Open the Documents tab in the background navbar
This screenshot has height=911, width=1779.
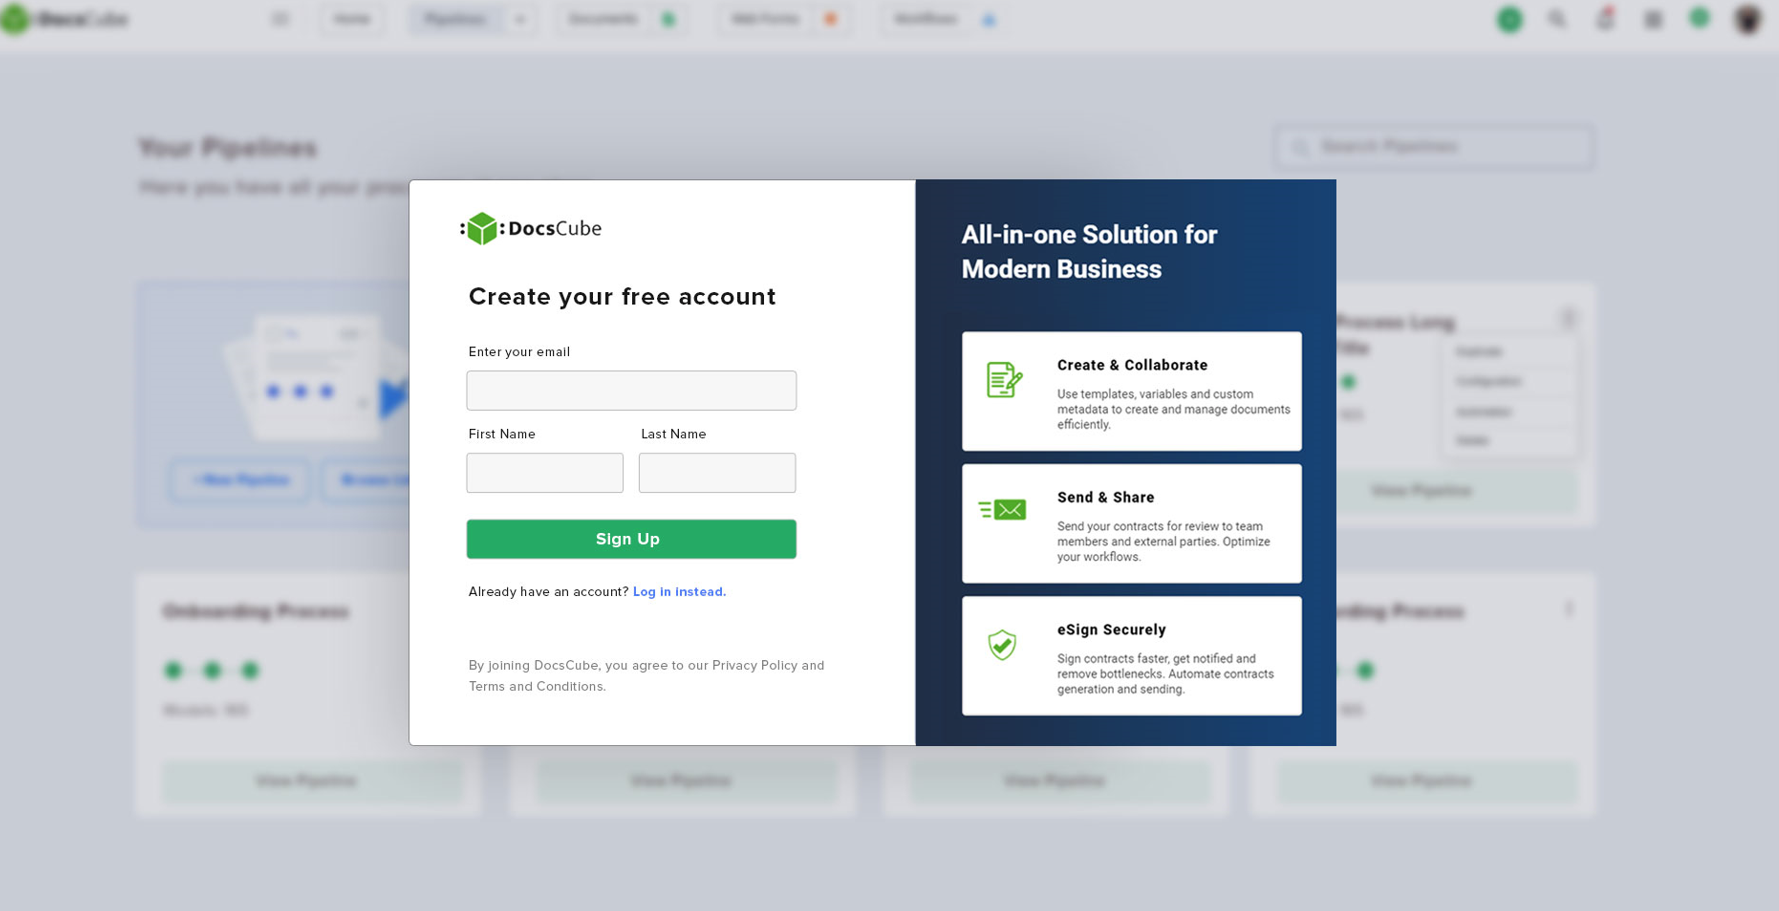(x=603, y=19)
